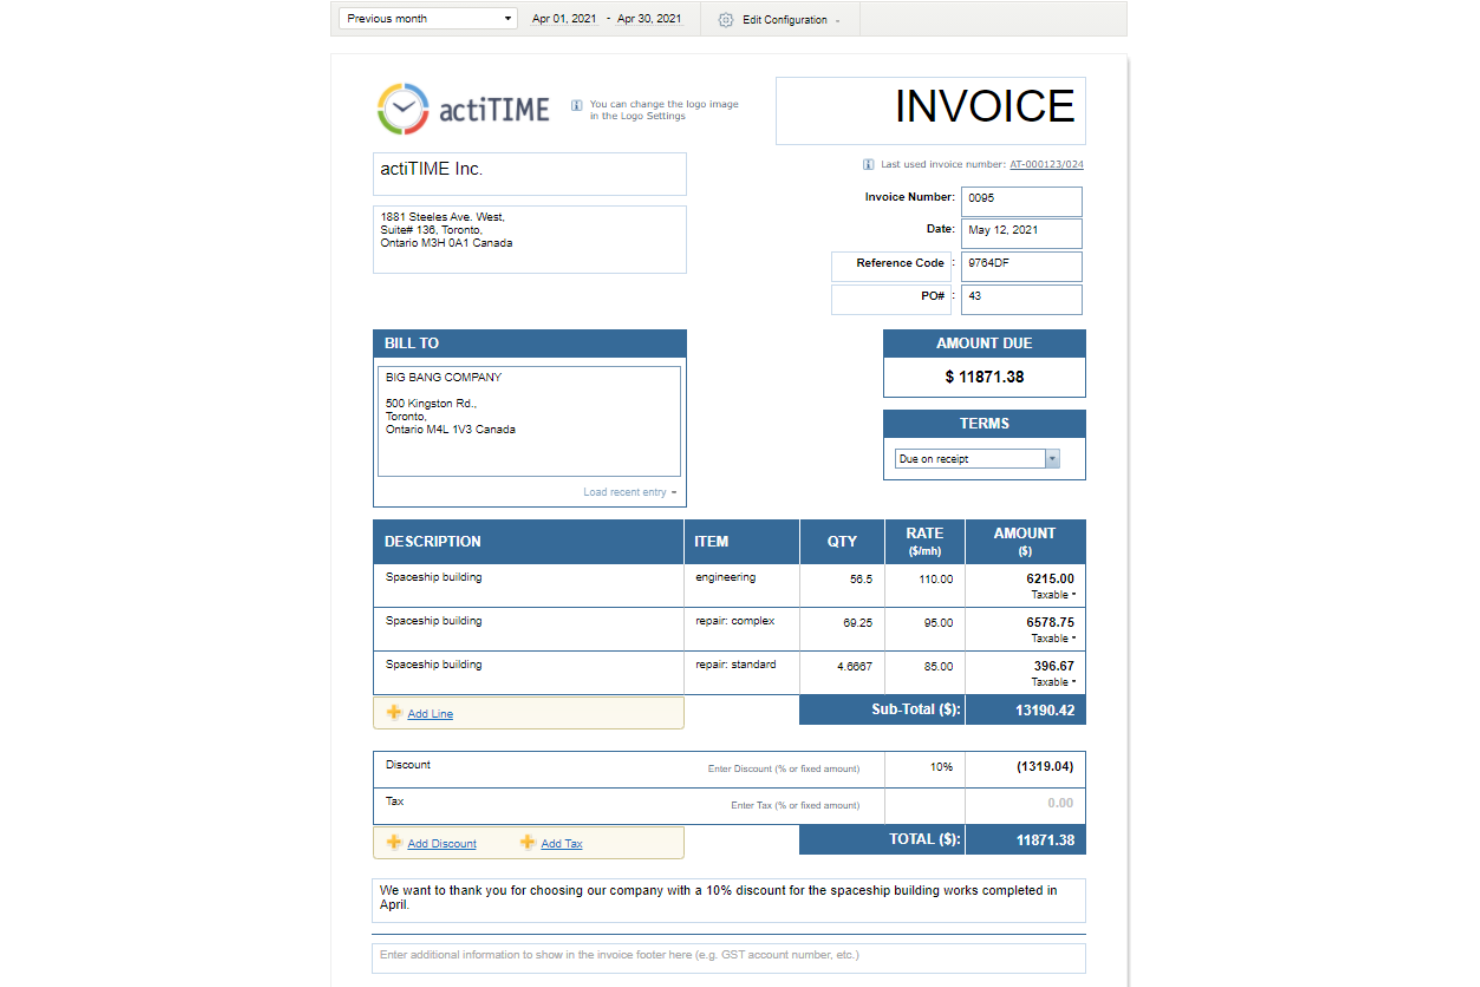Open the Load recent entry dropdown

pos(629,492)
